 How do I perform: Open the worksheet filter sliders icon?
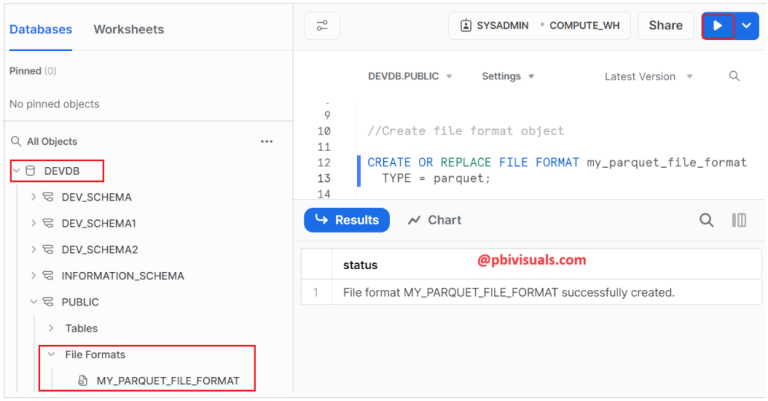(x=322, y=25)
